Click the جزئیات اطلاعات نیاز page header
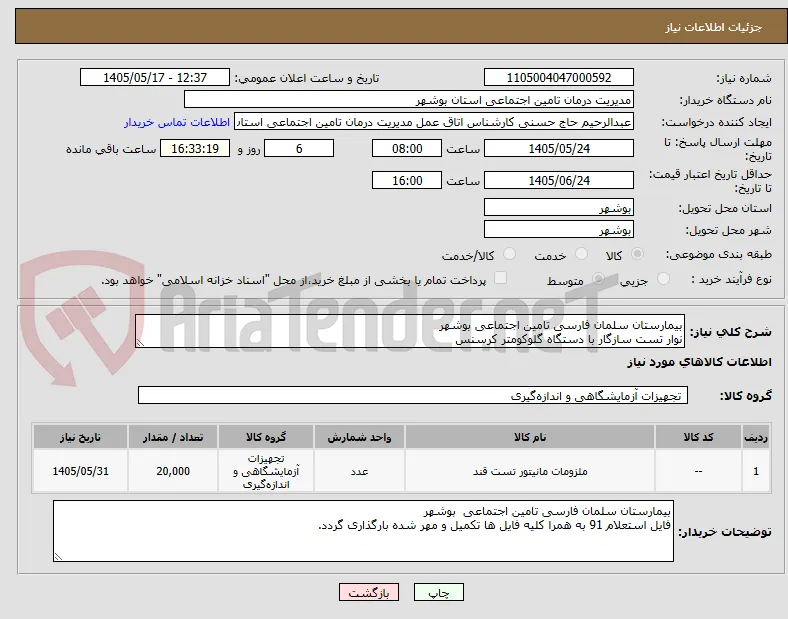788x619 pixels. pos(714,27)
